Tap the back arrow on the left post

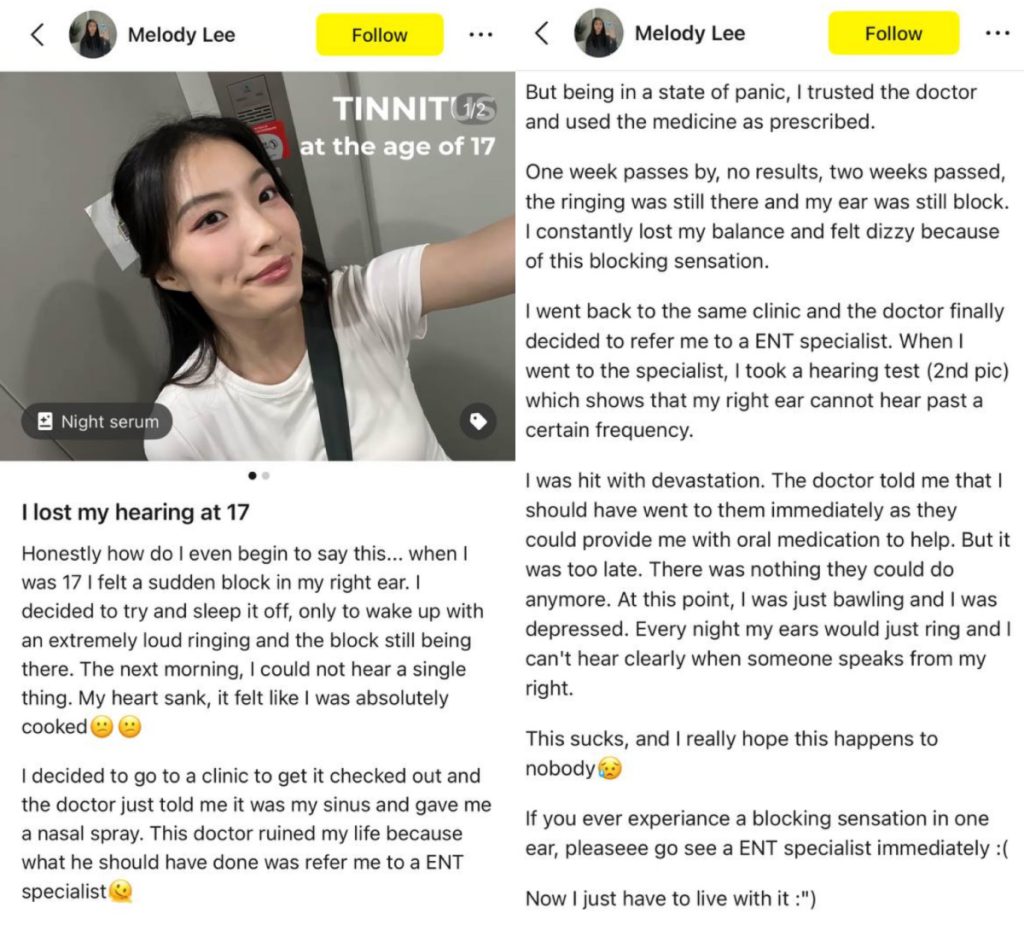coord(38,35)
